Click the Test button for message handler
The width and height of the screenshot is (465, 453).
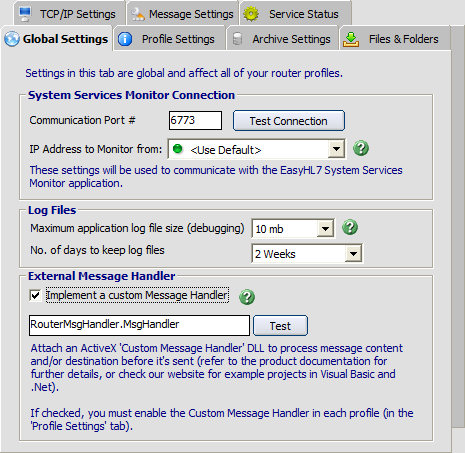click(280, 326)
